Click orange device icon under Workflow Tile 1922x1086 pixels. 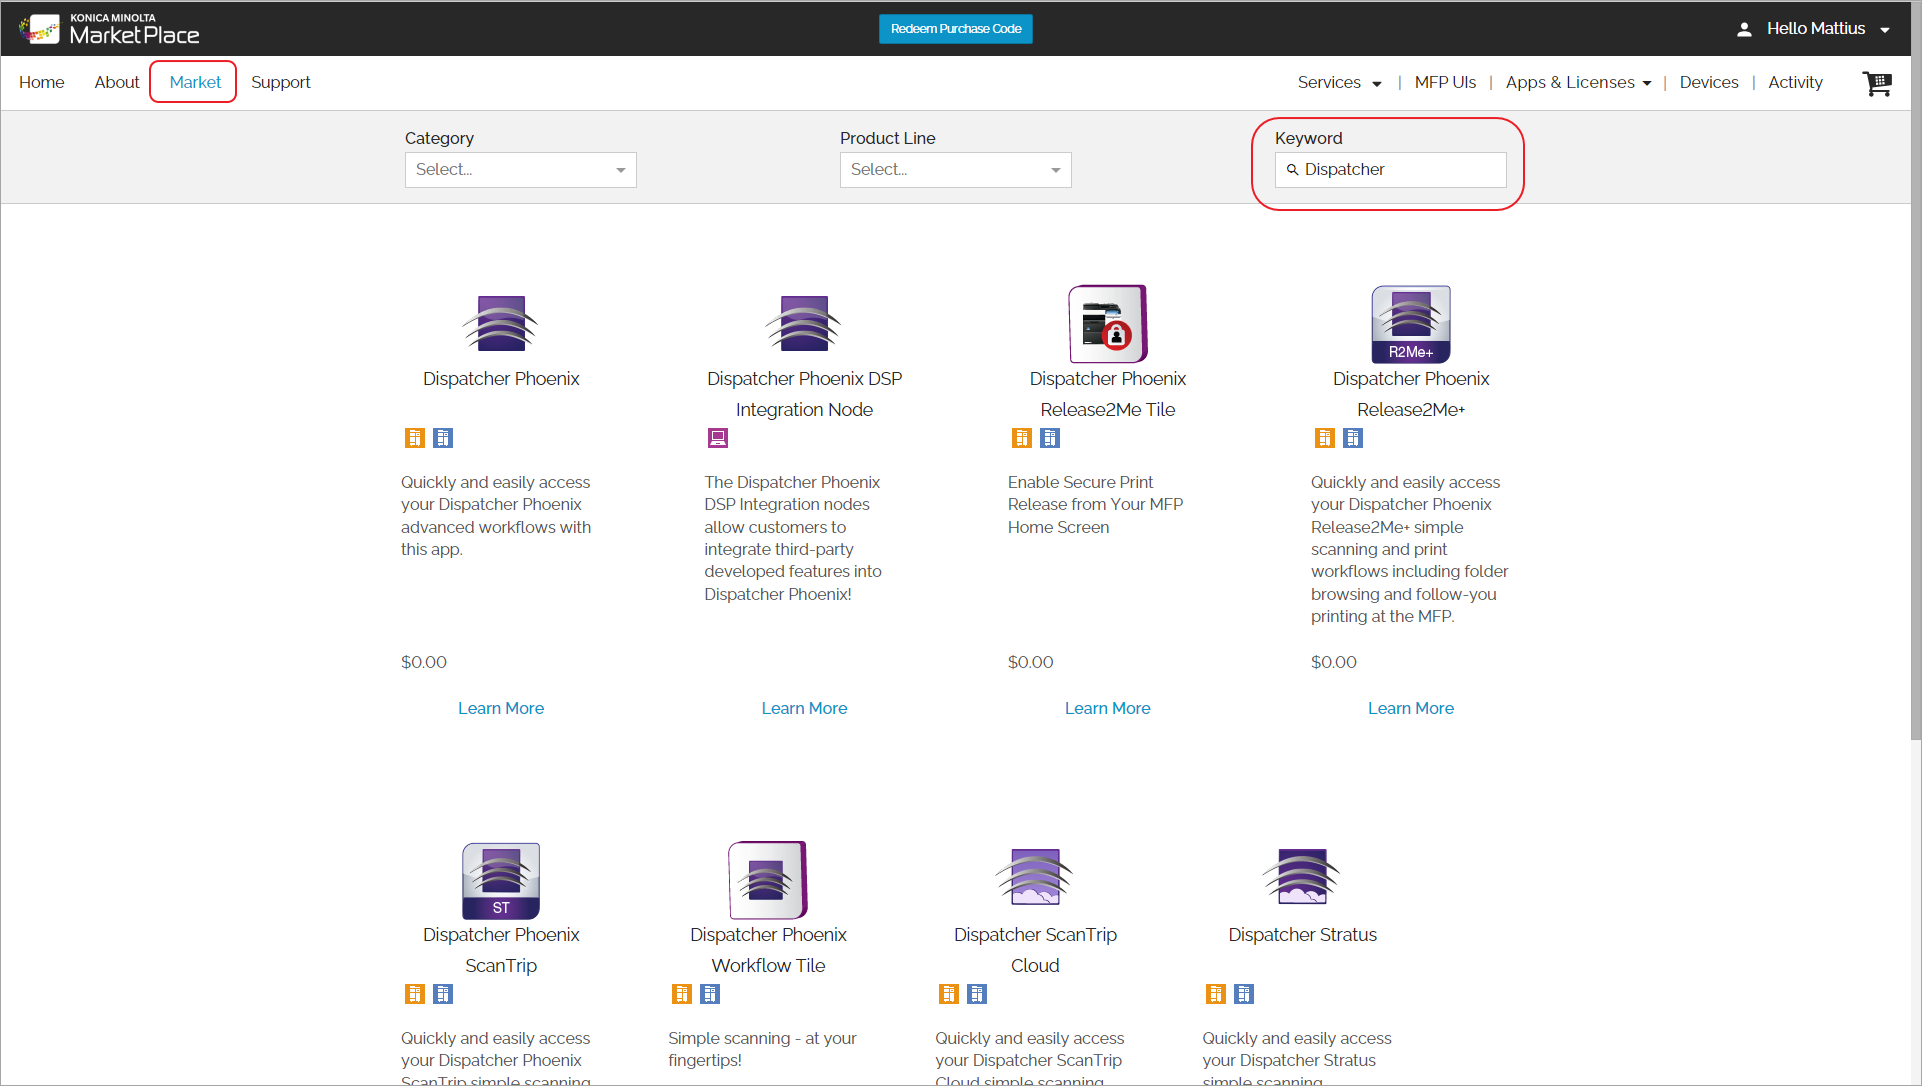682,994
